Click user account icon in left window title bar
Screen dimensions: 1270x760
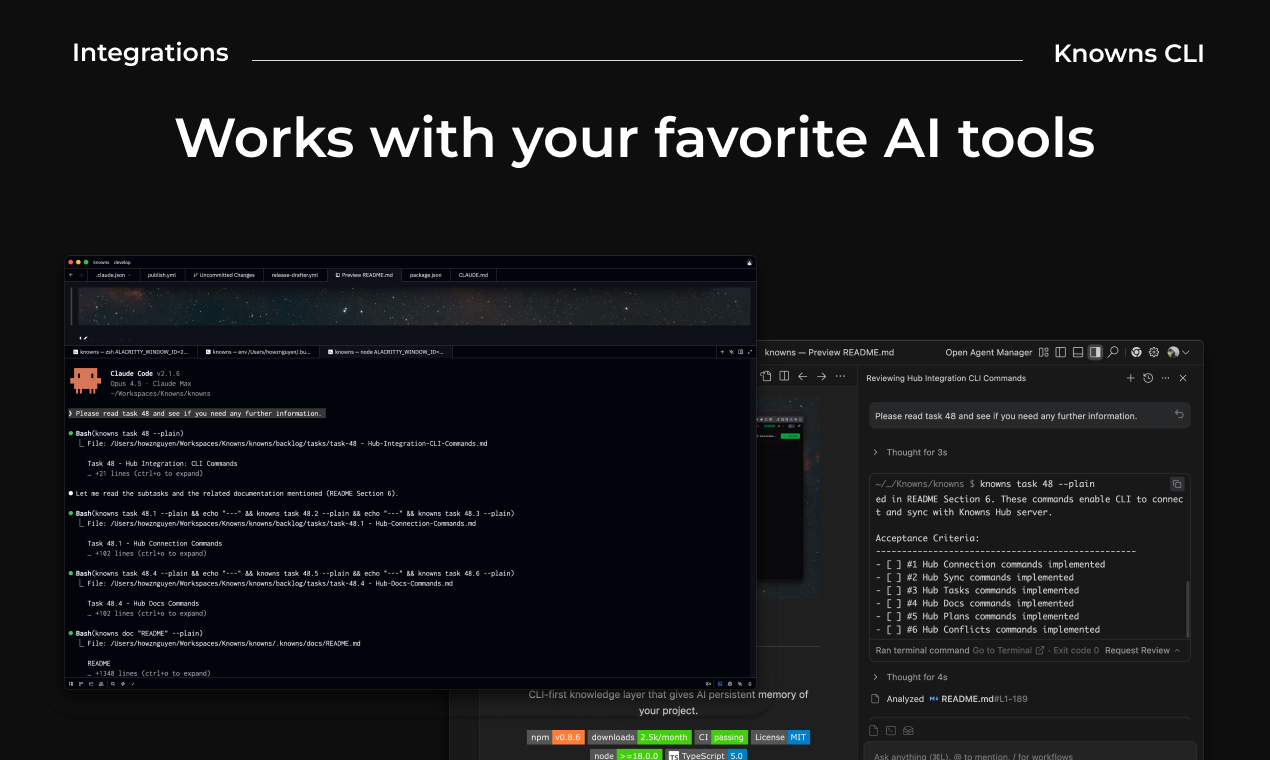point(749,262)
